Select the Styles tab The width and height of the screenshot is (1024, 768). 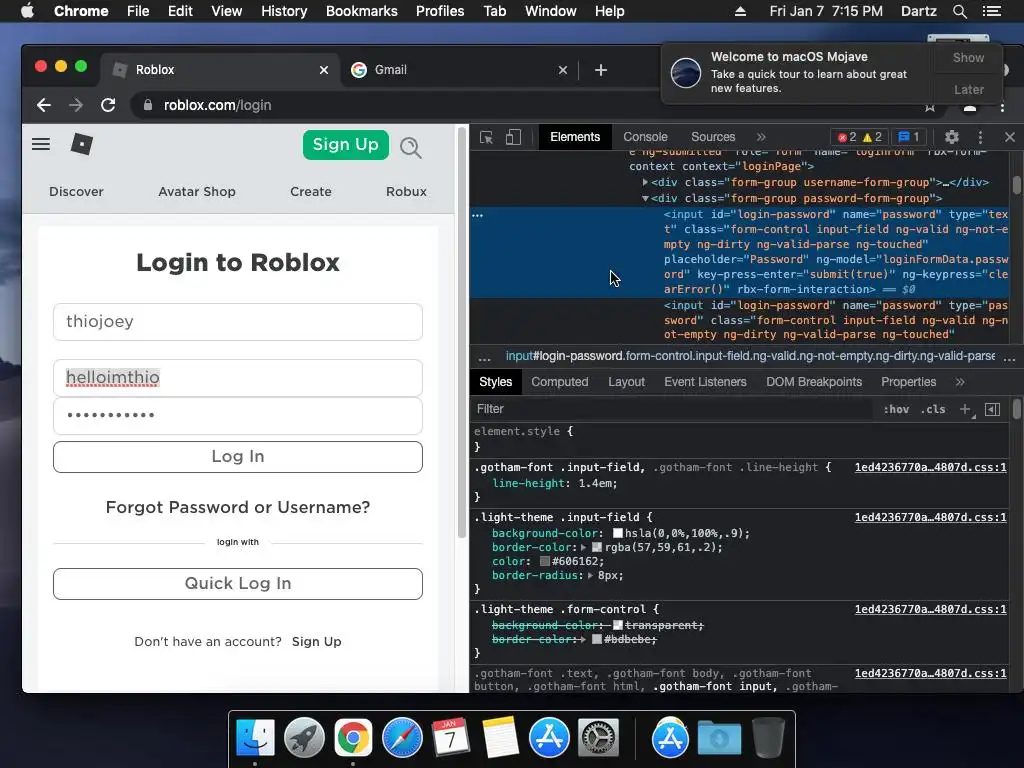pos(496,382)
